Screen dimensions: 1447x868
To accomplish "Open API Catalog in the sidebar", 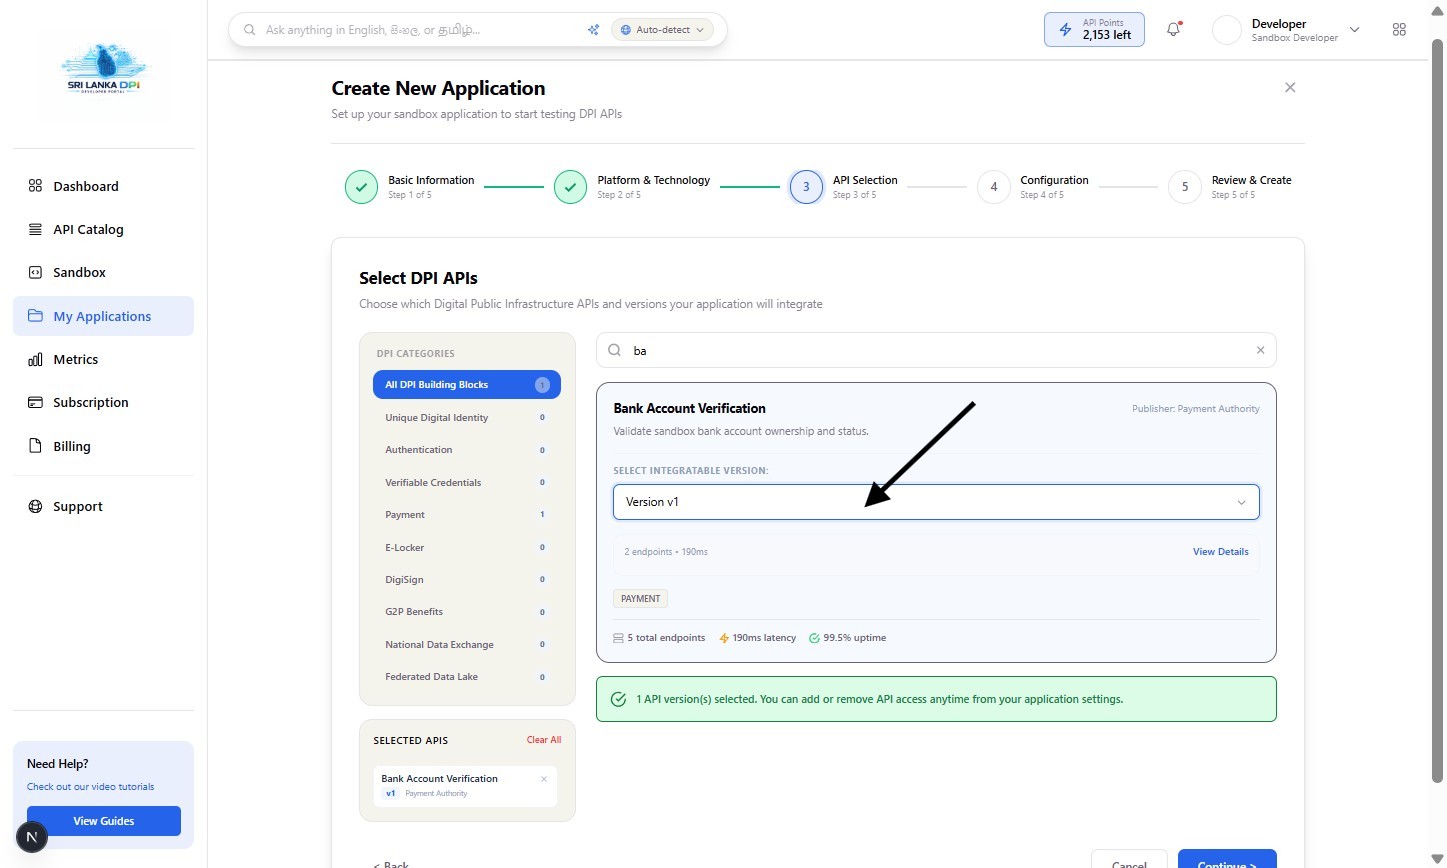I will click(x=103, y=229).
